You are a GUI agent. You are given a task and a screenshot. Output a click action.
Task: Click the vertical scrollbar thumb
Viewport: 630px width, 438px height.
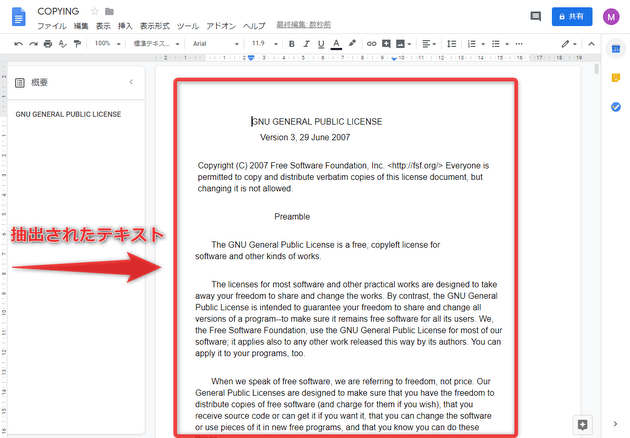click(596, 69)
